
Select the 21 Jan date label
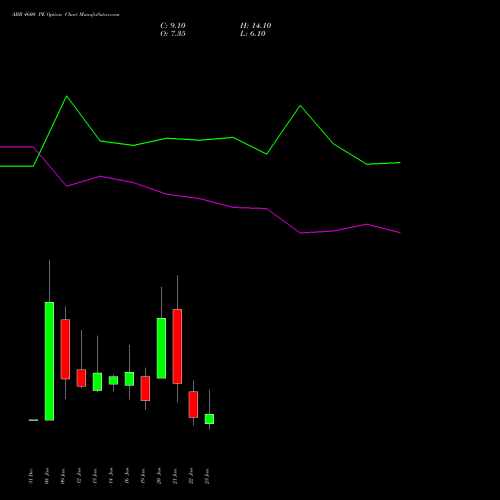tap(175, 476)
